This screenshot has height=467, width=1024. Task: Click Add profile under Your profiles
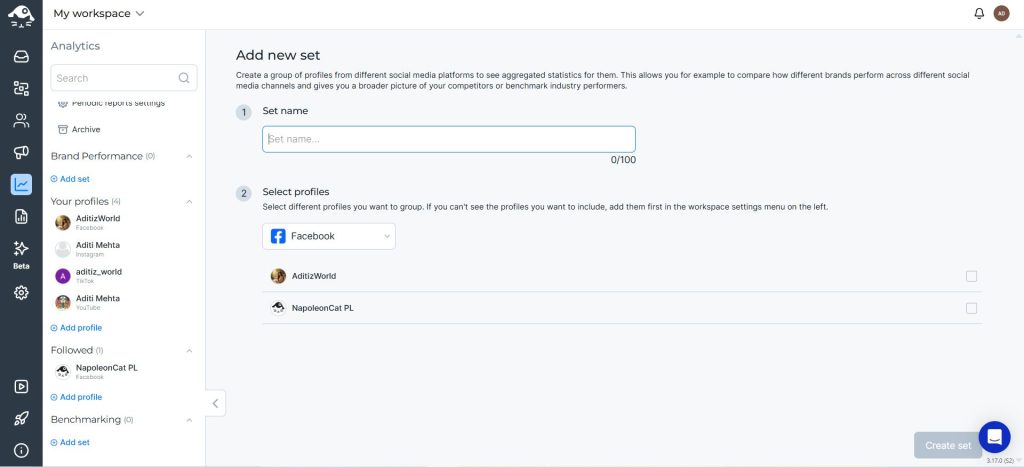point(76,328)
